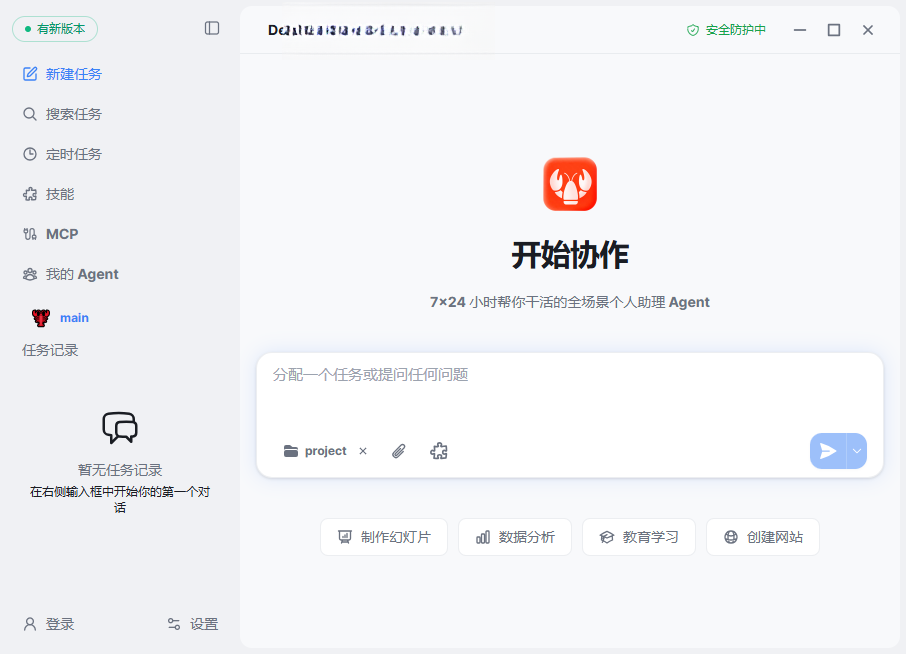Image resolution: width=906 pixels, height=654 pixels.
Task: Click the lobster app logo
Action: click(x=570, y=184)
